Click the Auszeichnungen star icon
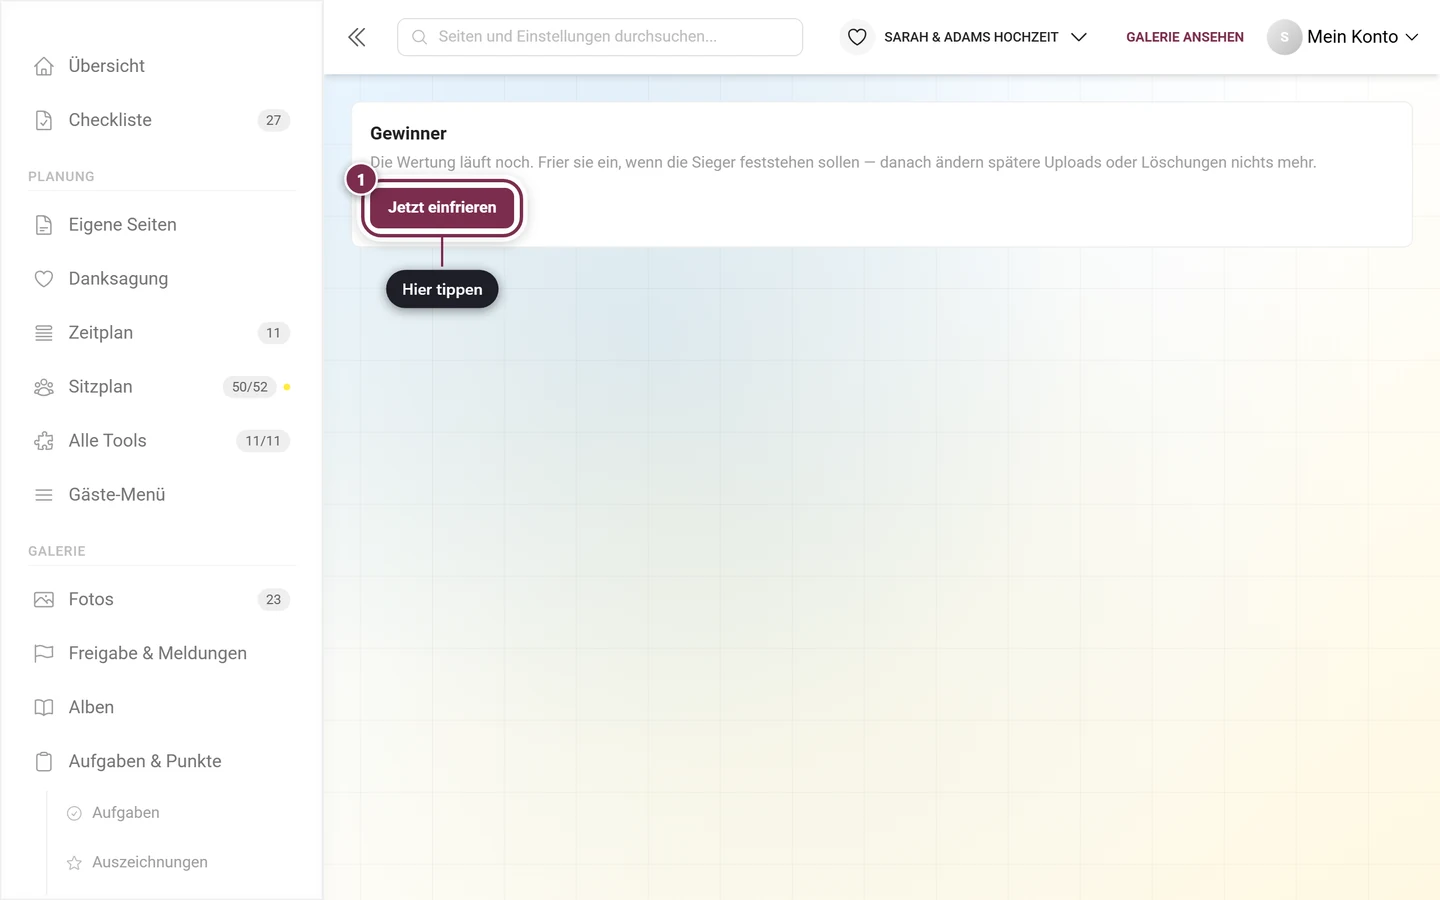Viewport: 1440px width, 900px height. (74, 863)
